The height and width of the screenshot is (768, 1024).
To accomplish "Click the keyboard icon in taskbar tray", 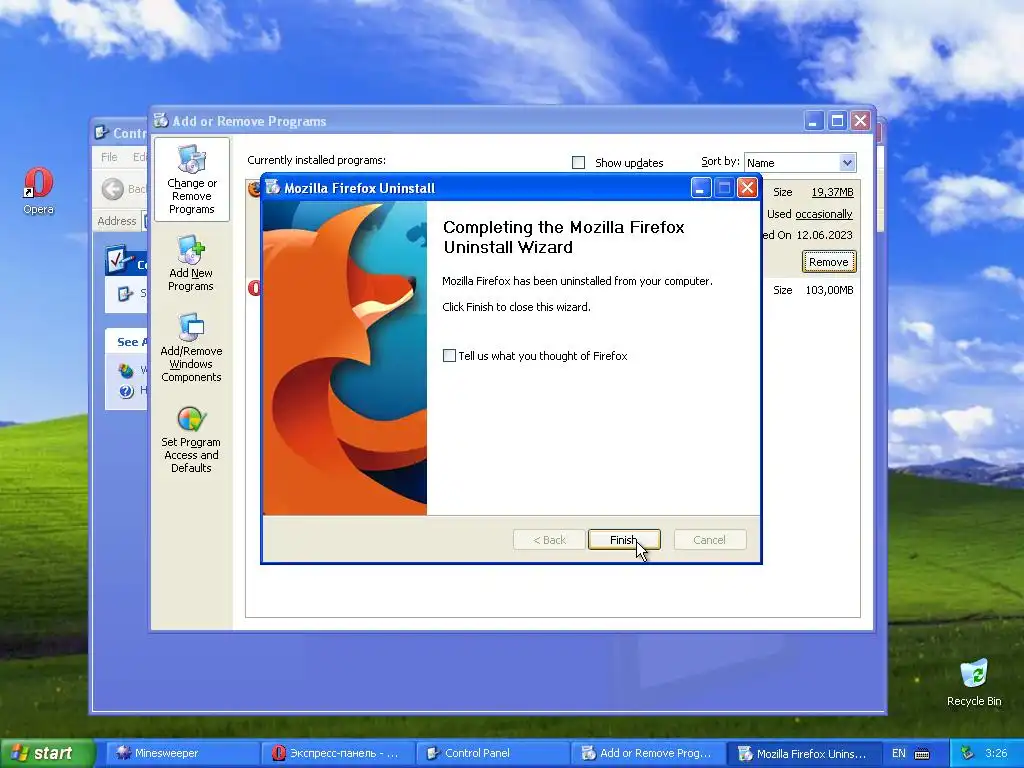I will pos(922,754).
